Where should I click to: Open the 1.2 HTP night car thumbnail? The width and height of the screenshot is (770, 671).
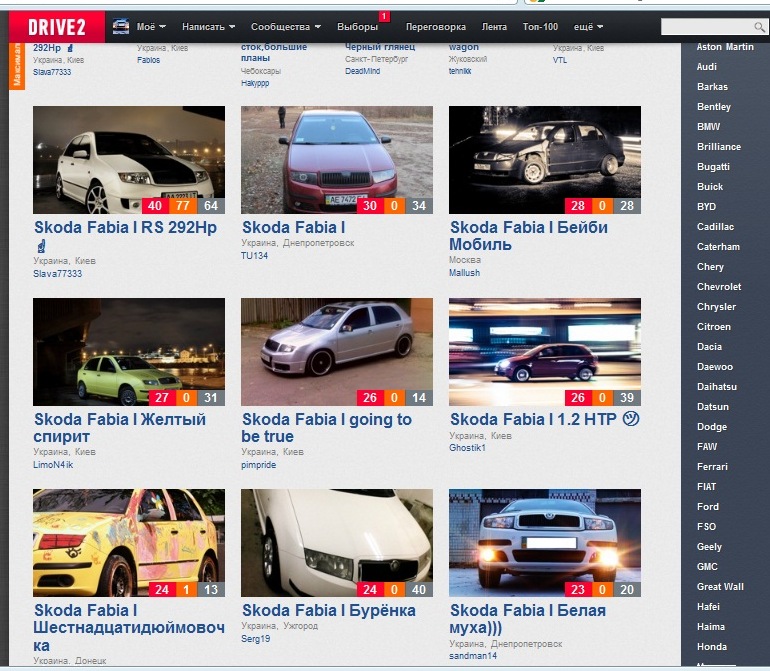point(545,352)
